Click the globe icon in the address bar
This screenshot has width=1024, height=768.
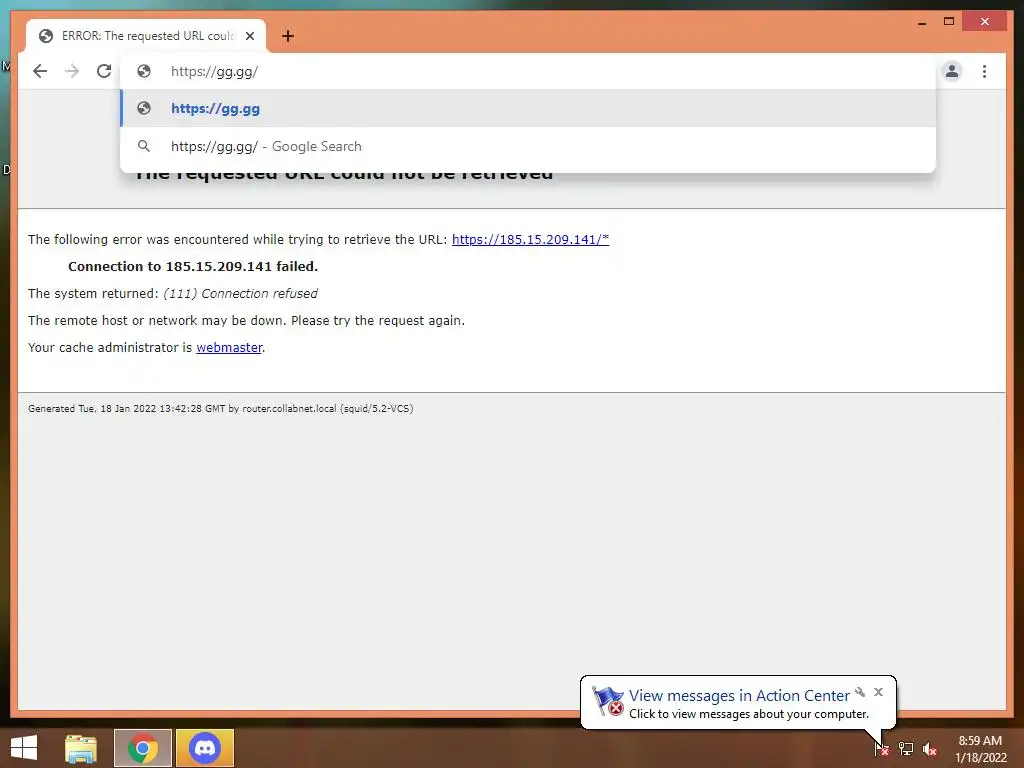pos(144,71)
